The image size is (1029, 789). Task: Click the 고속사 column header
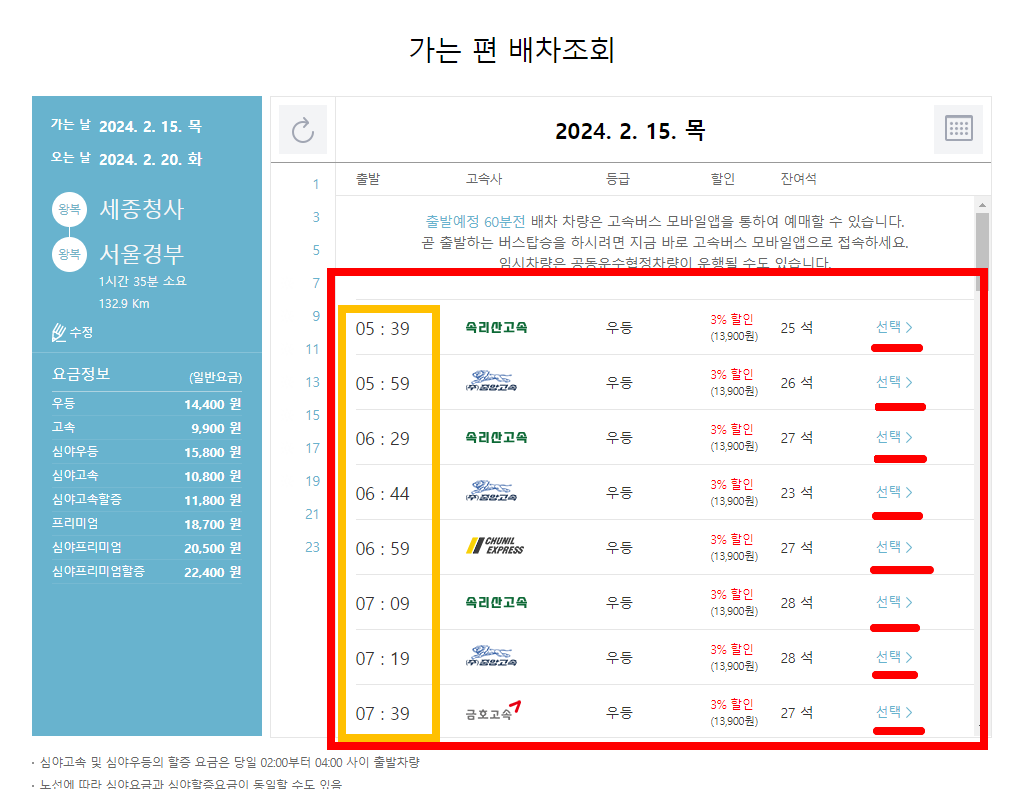pyautogui.click(x=484, y=179)
